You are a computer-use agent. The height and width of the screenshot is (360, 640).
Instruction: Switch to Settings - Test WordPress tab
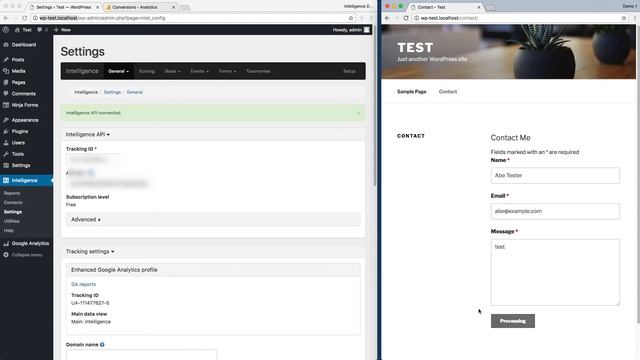click(63, 7)
